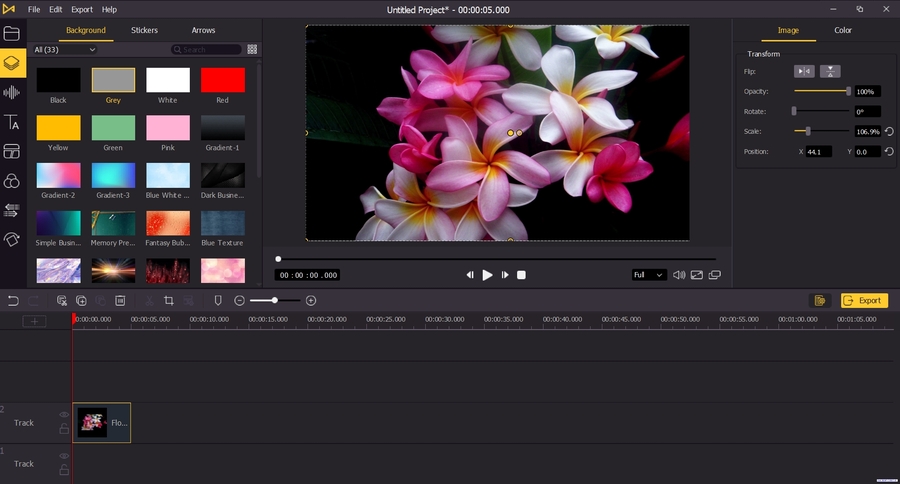Click the background Search field
The image size is (900, 484).
pyautogui.click(x=206, y=49)
